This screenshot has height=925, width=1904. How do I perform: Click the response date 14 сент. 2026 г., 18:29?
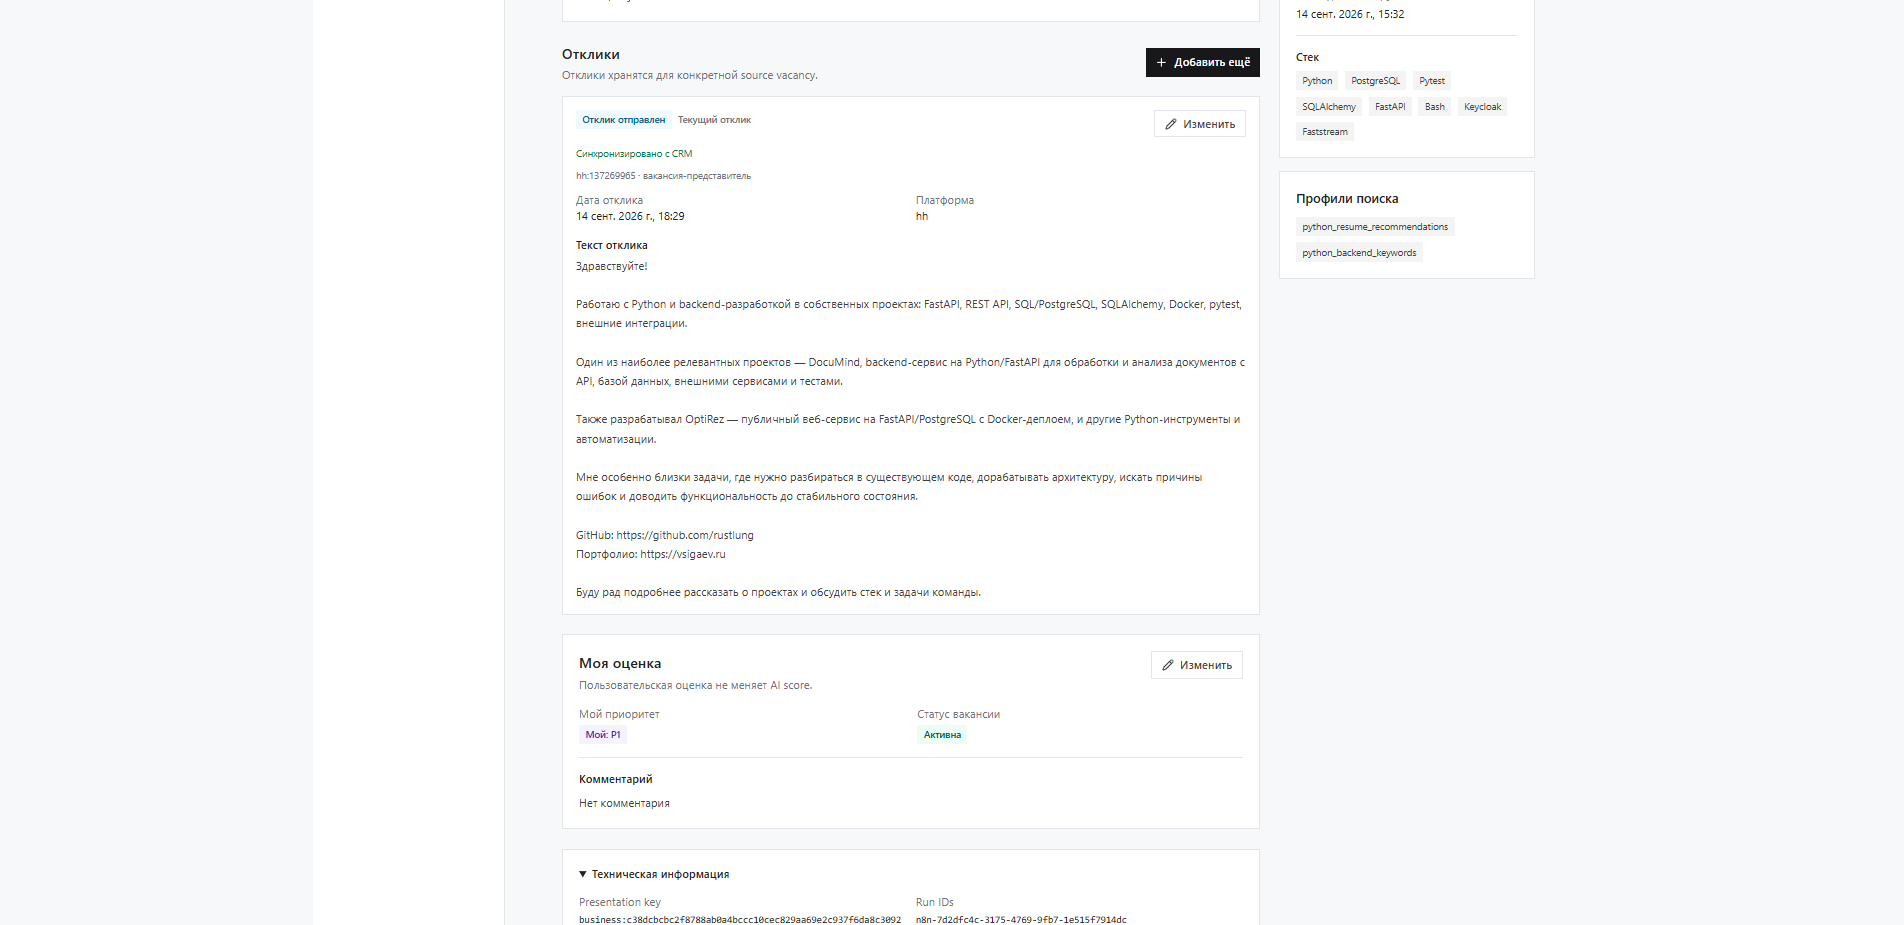point(630,216)
